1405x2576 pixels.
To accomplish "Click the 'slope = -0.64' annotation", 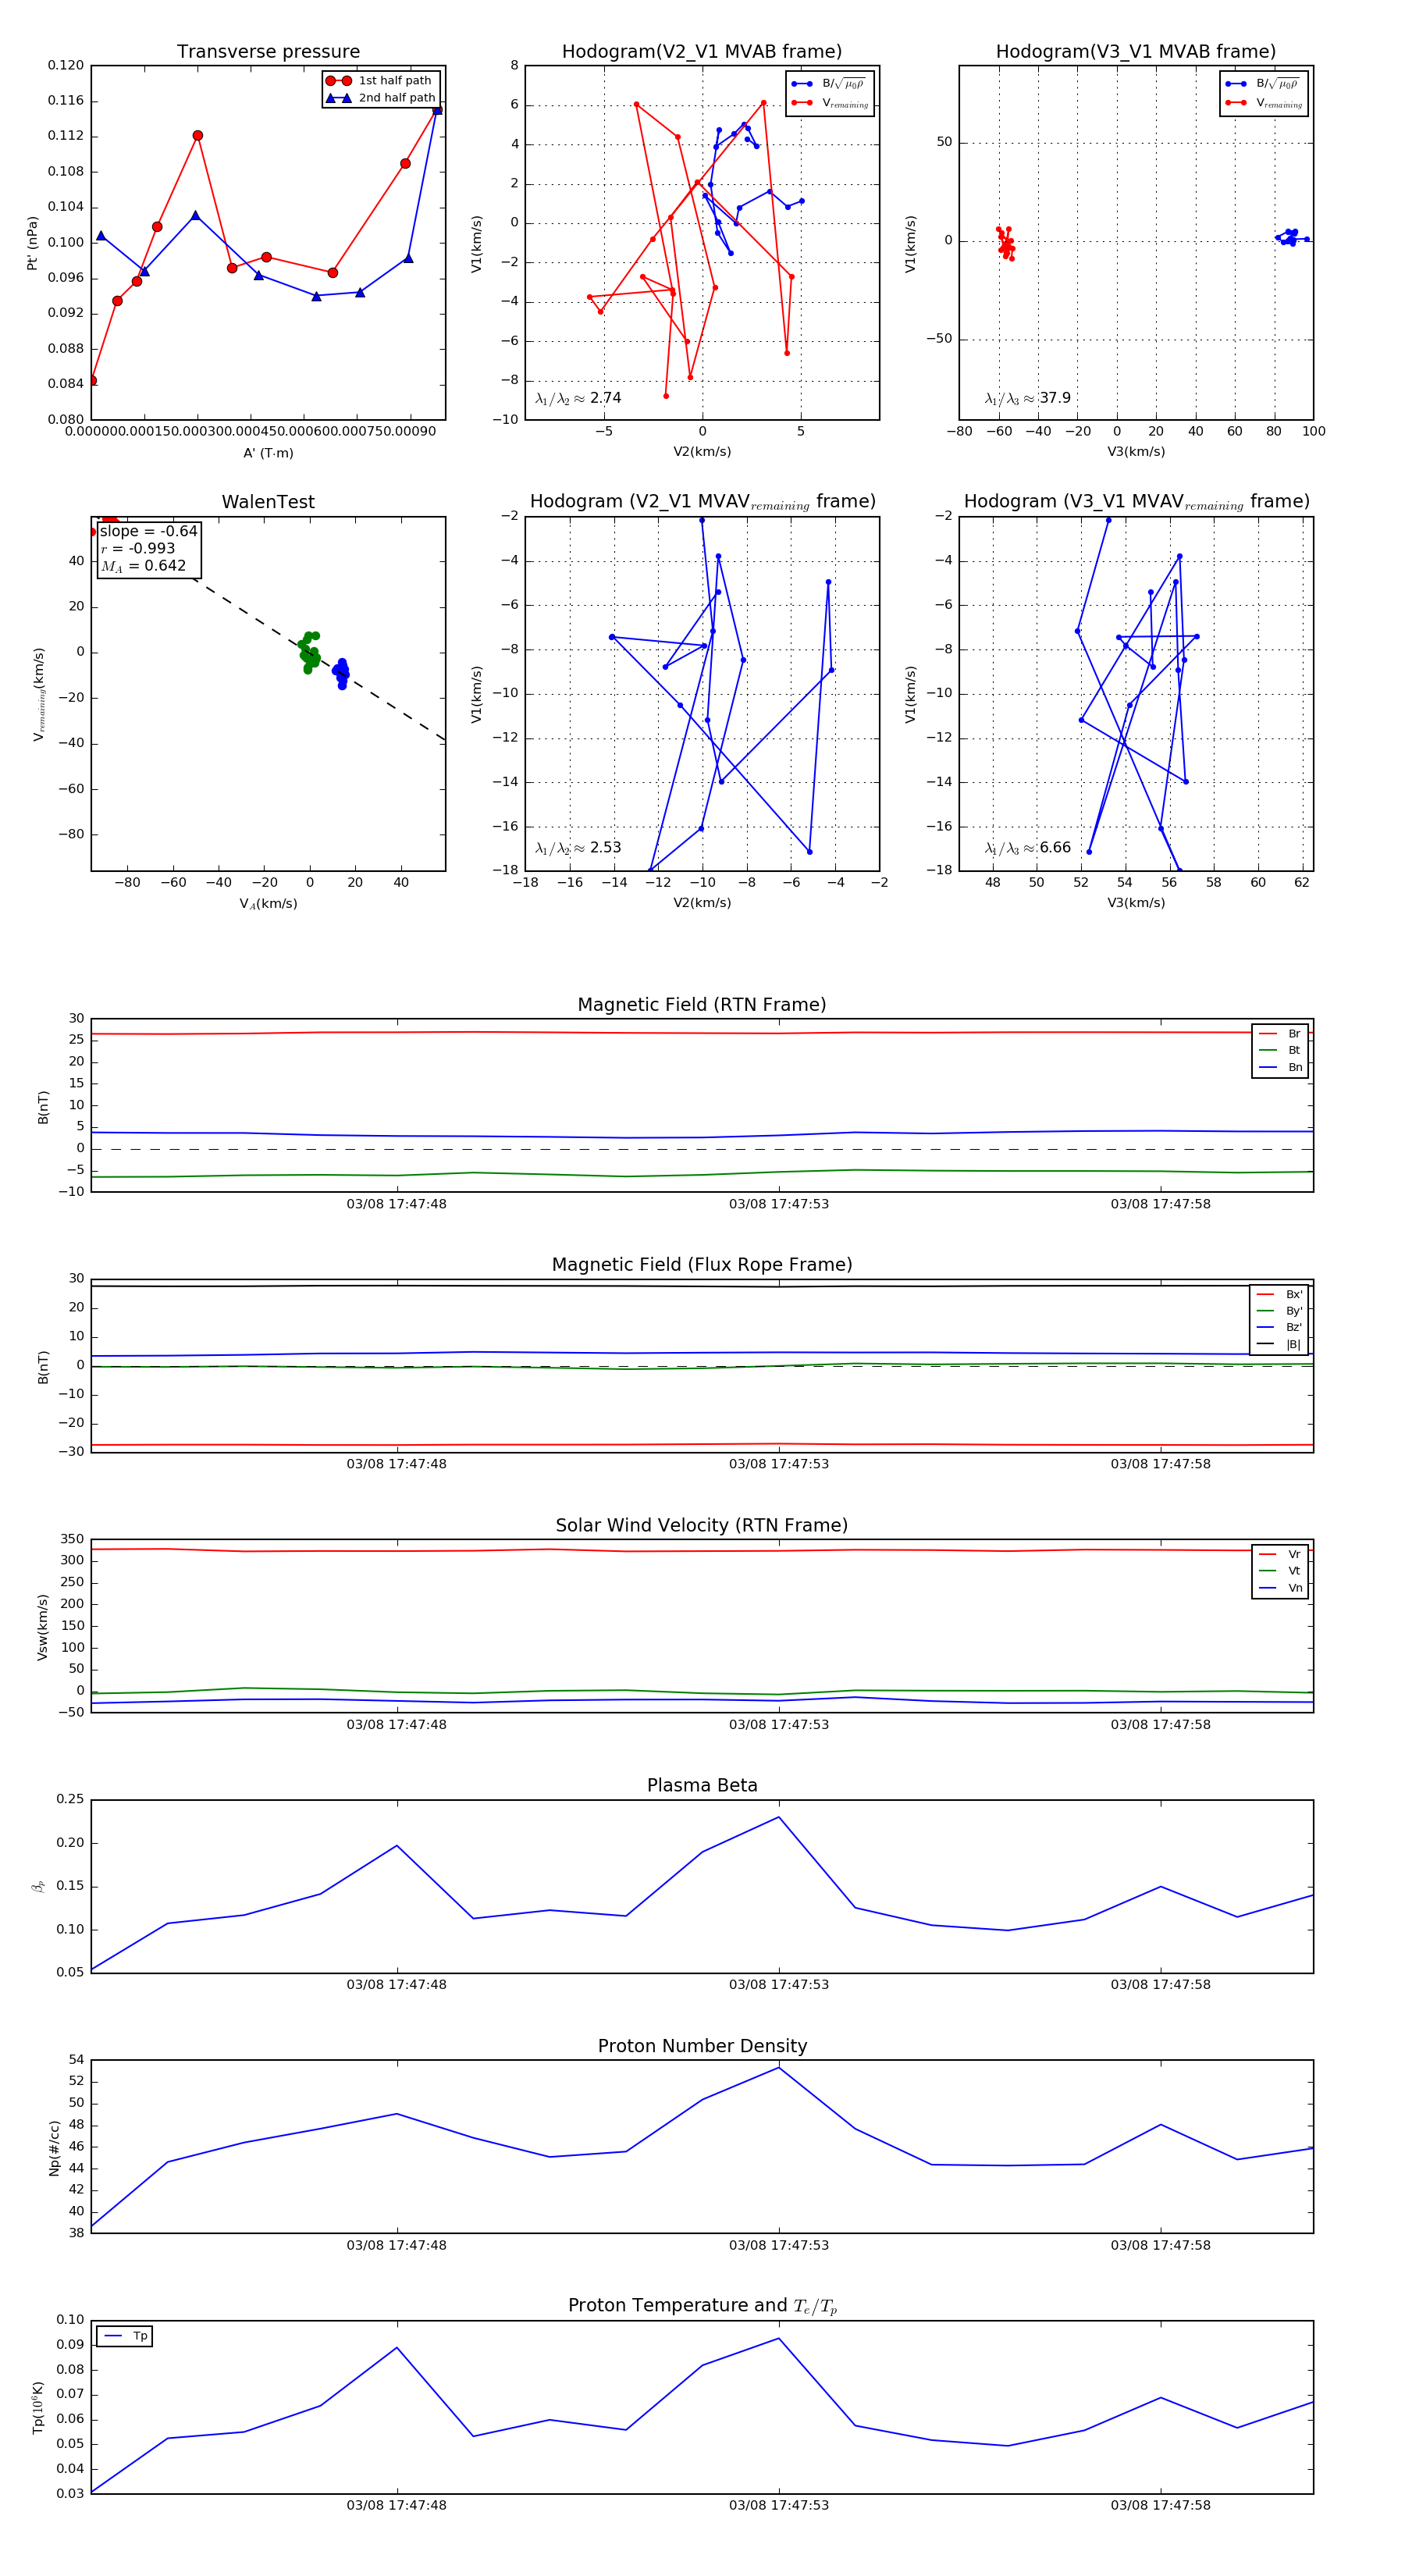I will (x=149, y=531).
